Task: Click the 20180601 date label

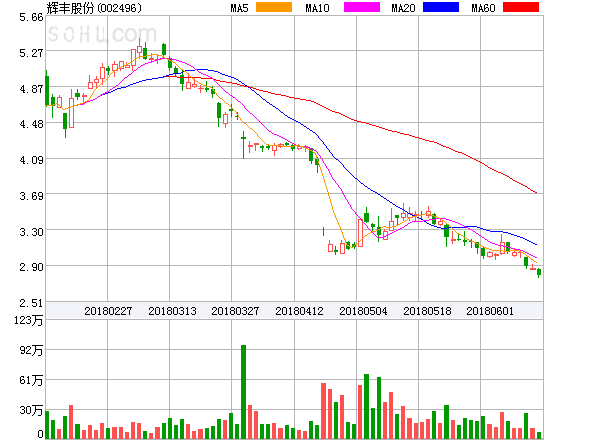Action: click(x=490, y=311)
